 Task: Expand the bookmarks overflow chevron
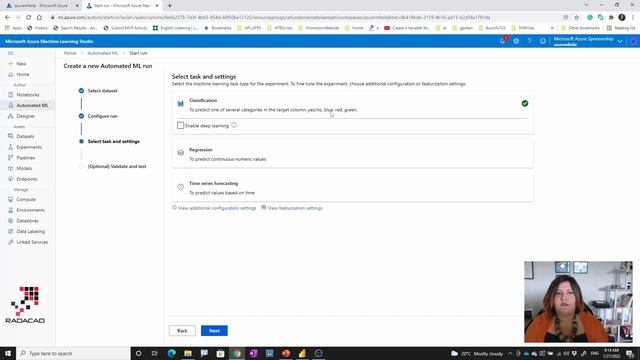(x=552, y=28)
